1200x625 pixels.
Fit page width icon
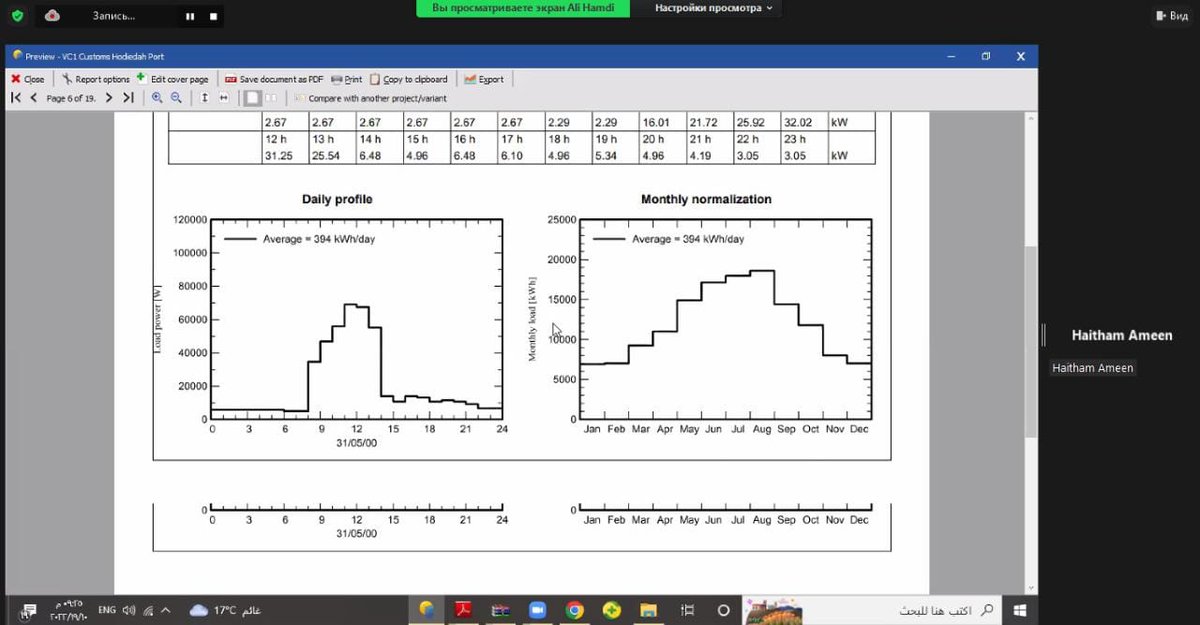tap(223, 98)
